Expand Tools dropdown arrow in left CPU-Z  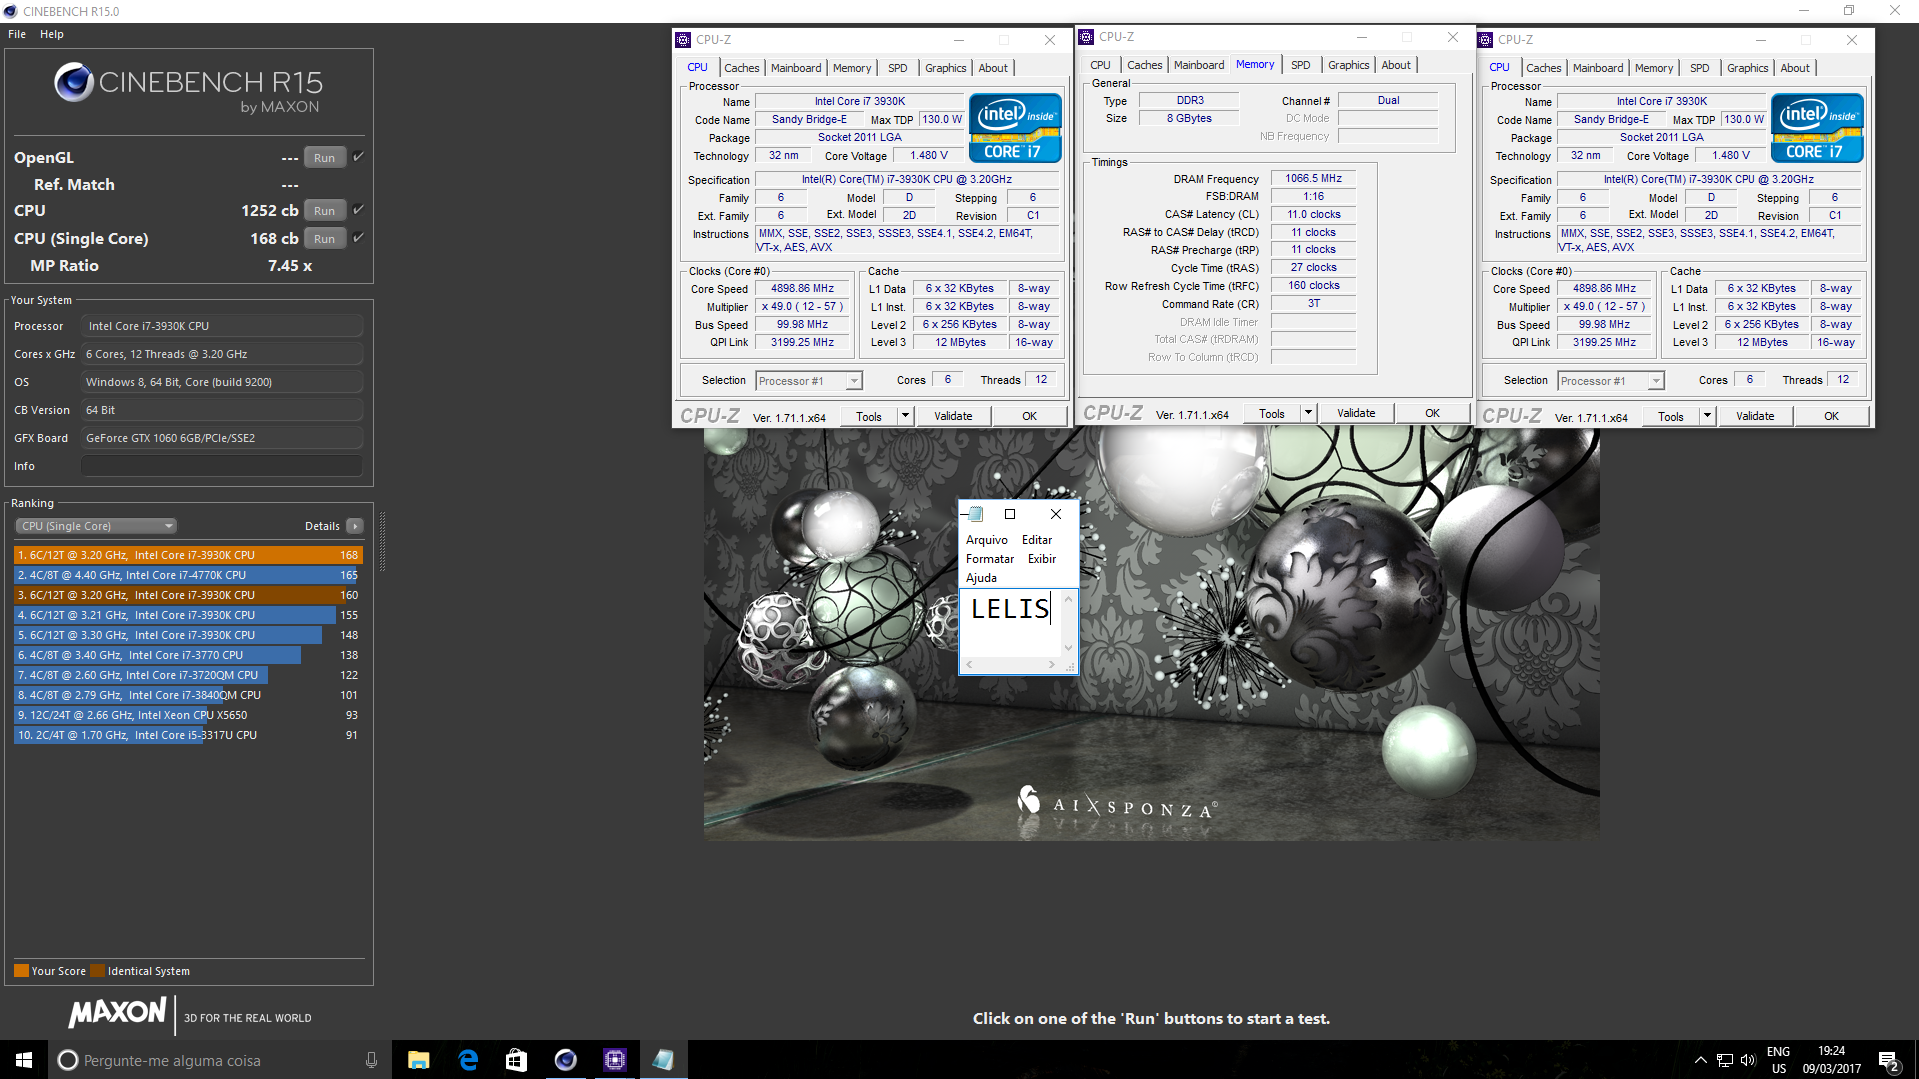click(905, 416)
